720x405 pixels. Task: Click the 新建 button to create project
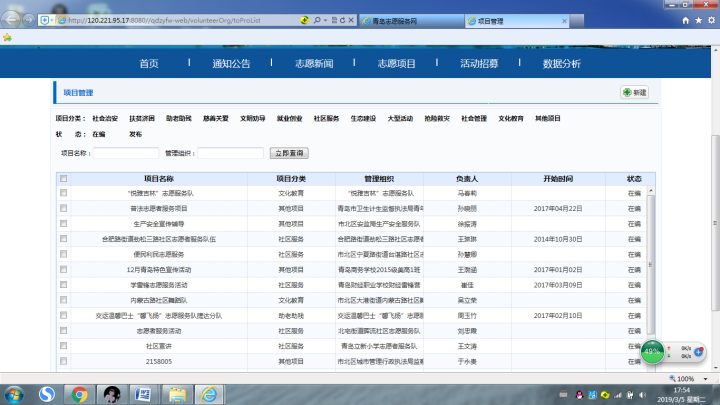(634, 92)
